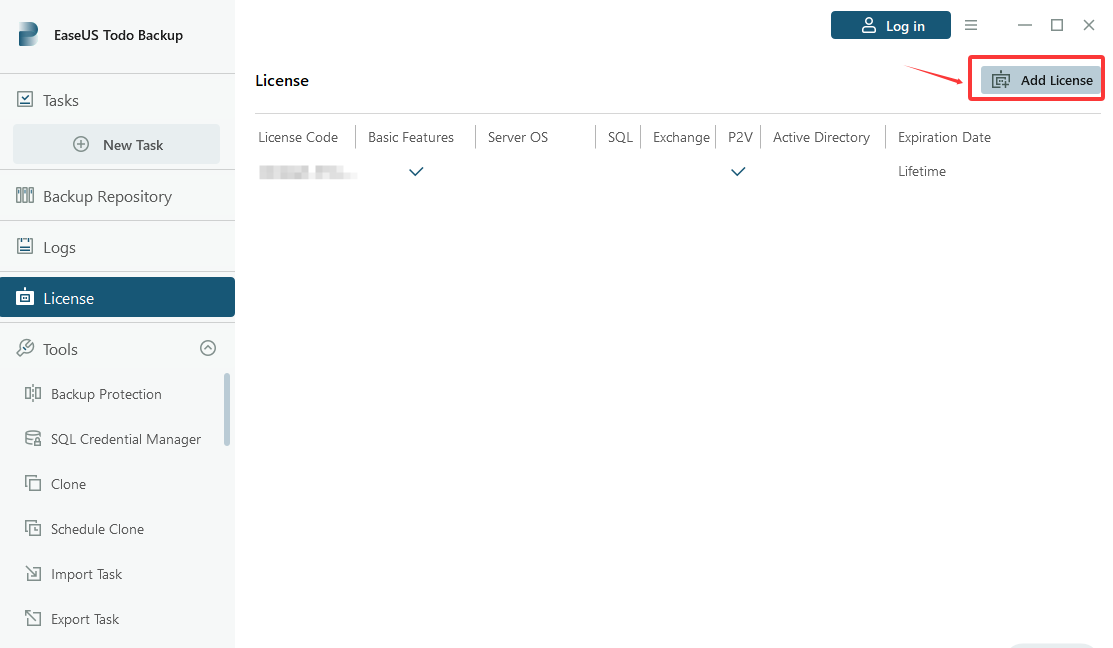
Task: Click the Tasks checklist icon
Action: pos(25,99)
